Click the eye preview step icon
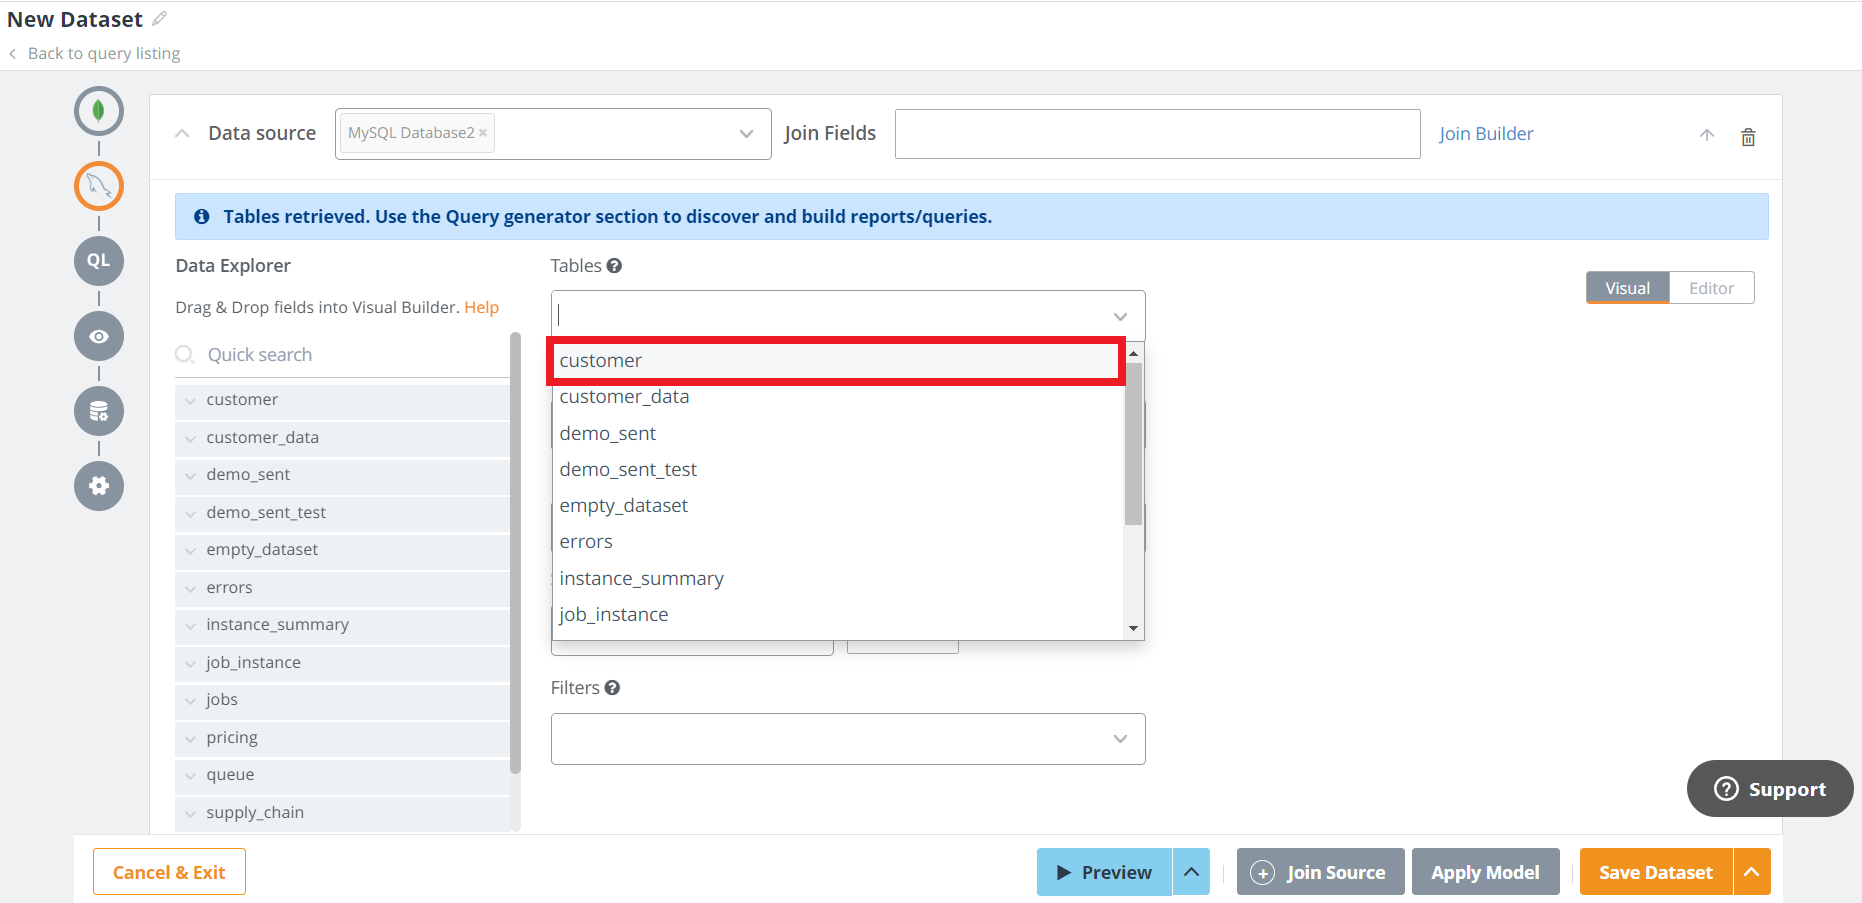Viewport: 1862px width, 903px height. 98,336
